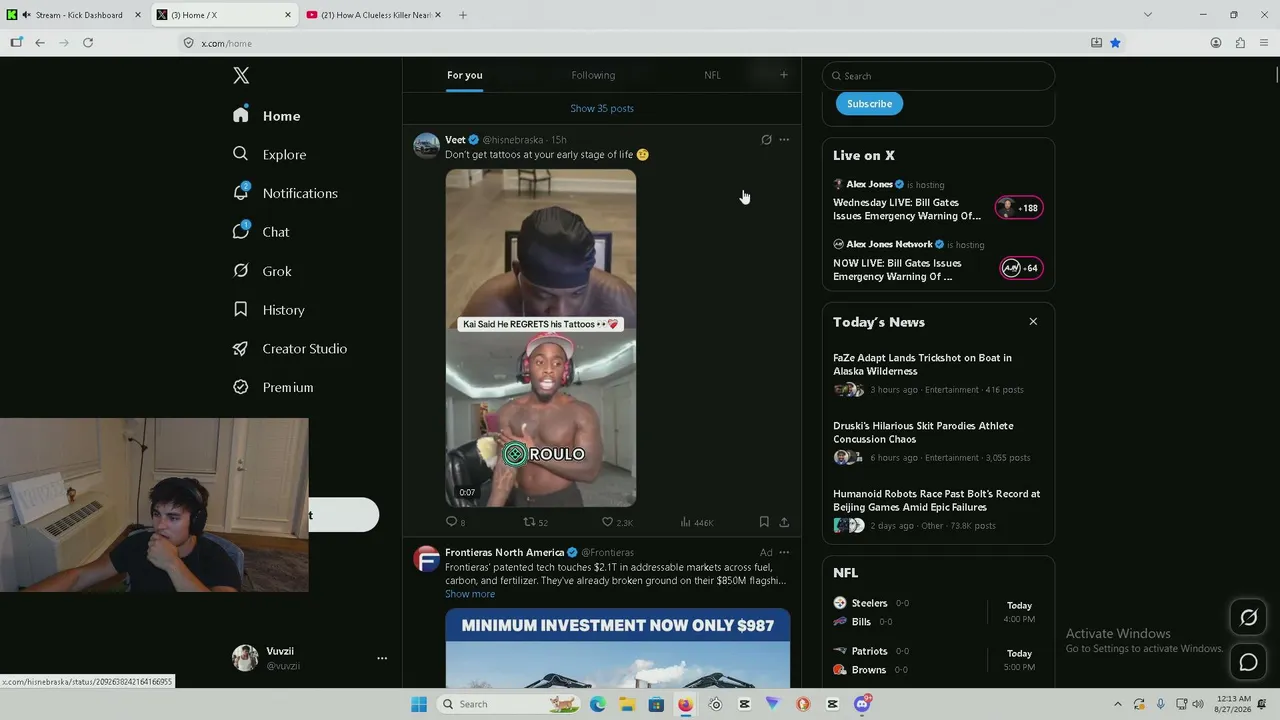Open History bookmark icon in sidebar

(241, 309)
